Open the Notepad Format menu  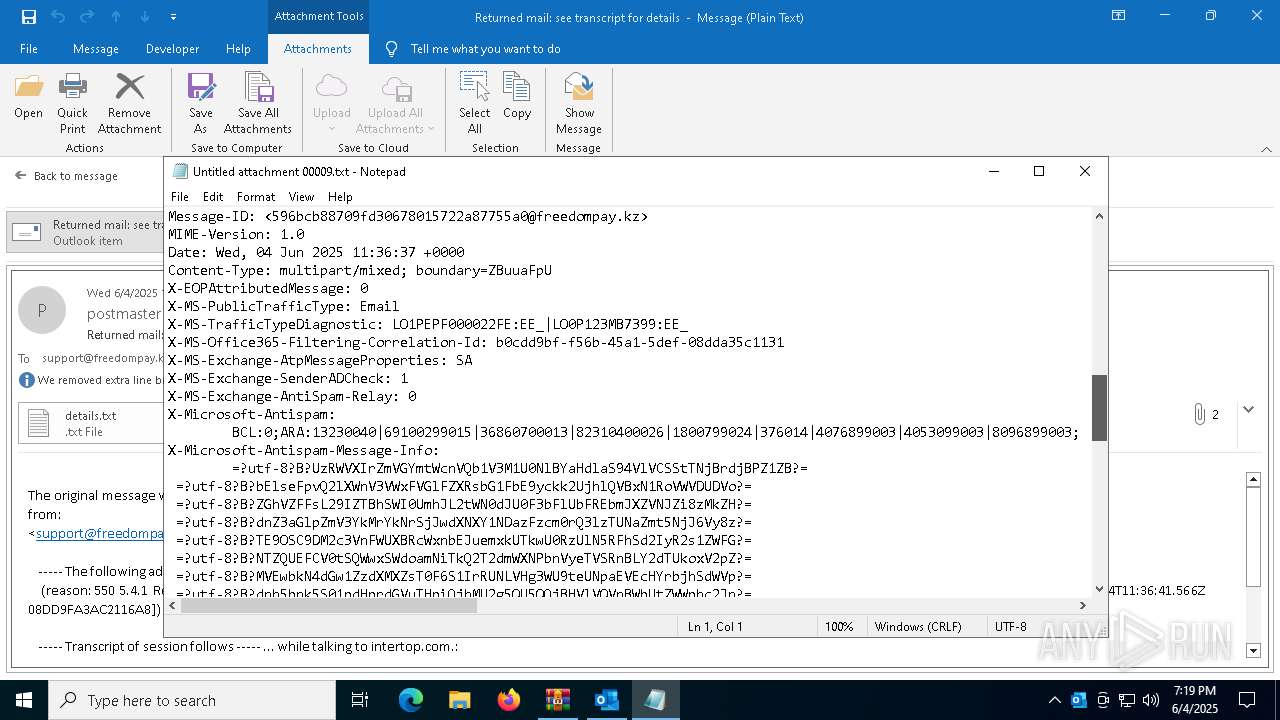pos(256,197)
